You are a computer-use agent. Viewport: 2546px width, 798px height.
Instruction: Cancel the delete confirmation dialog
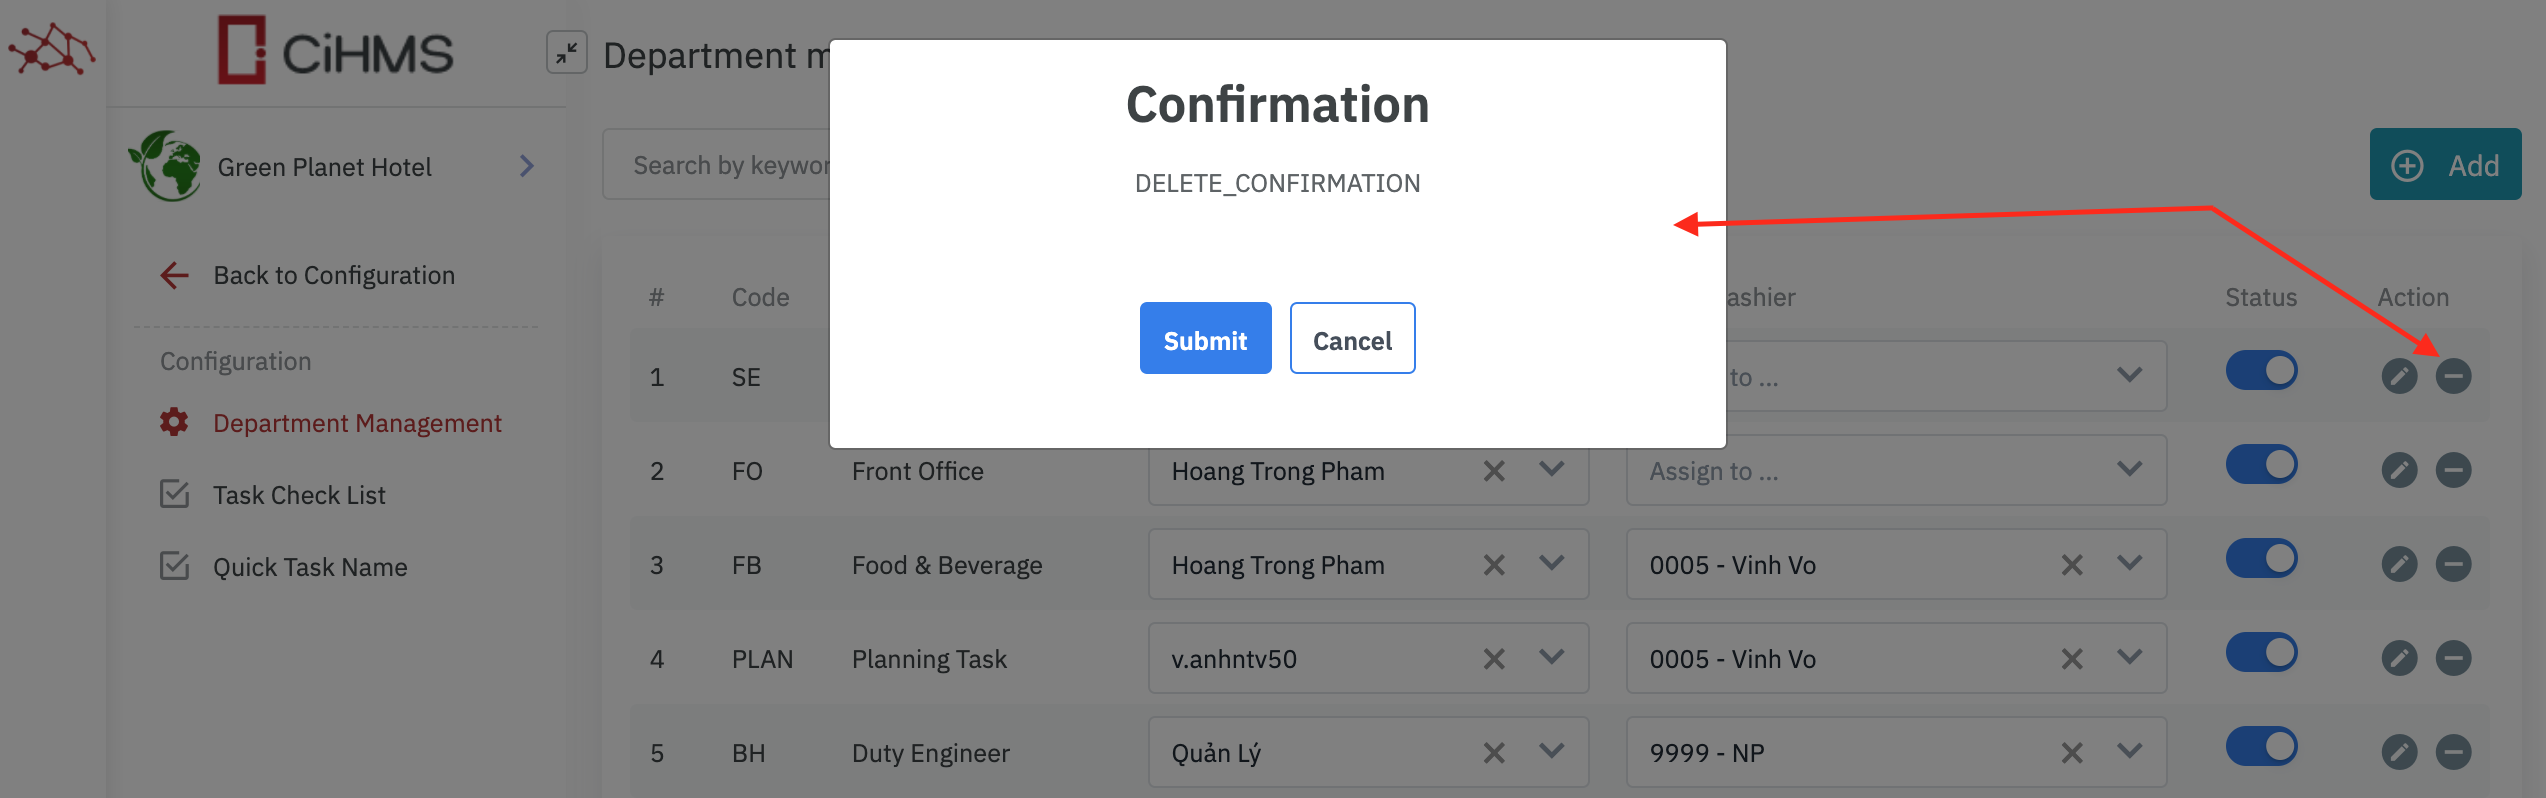click(x=1352, y=339)
